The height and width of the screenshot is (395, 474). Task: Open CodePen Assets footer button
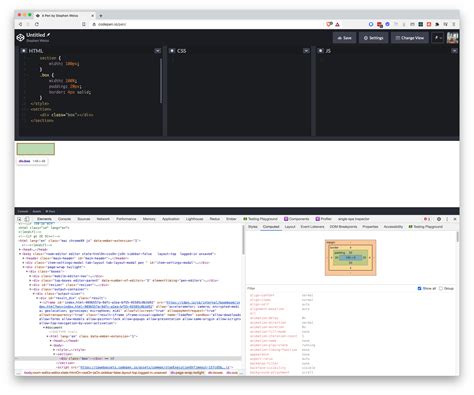tap(37, 211)
